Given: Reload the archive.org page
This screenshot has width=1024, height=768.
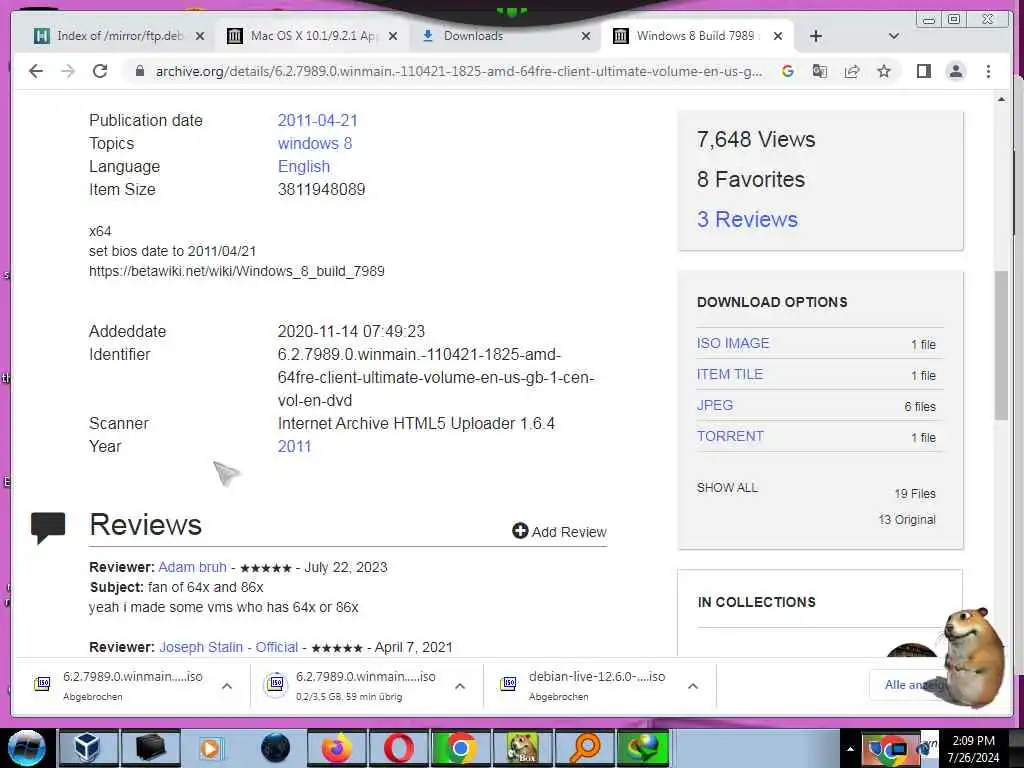Looking at the screenshot, I should coord(100,71).
